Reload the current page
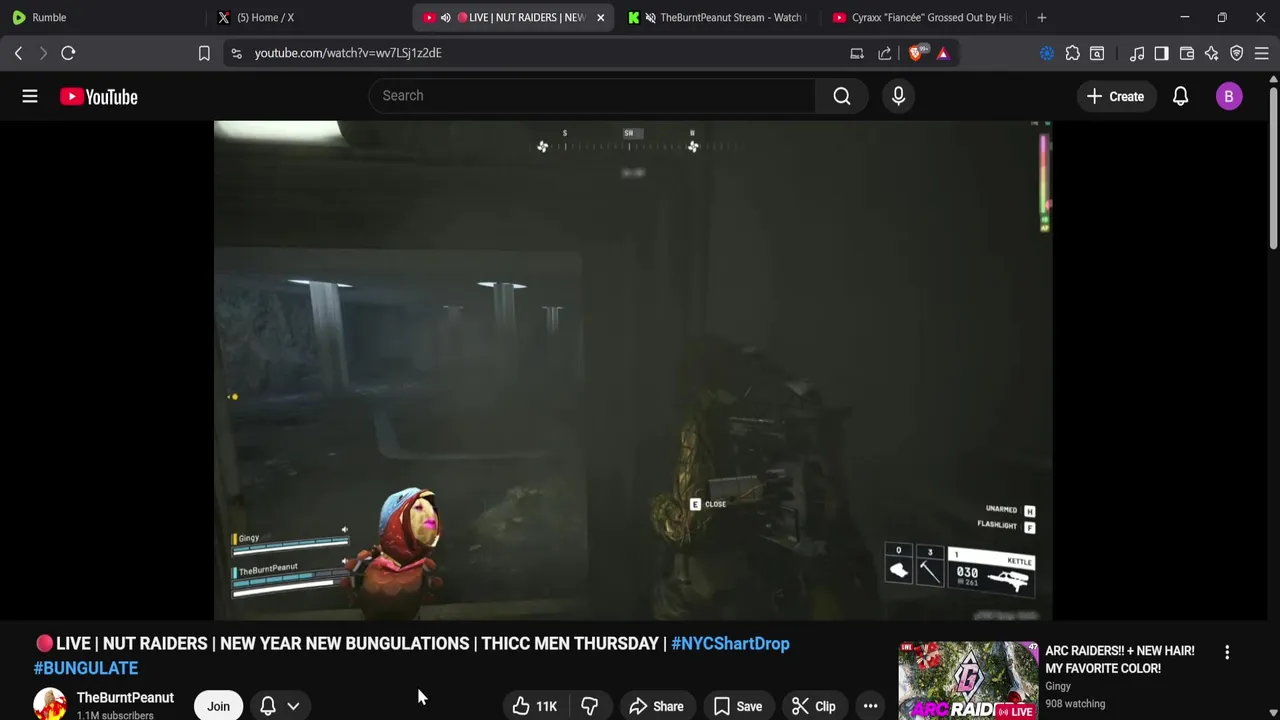 [x=68, y=53]
